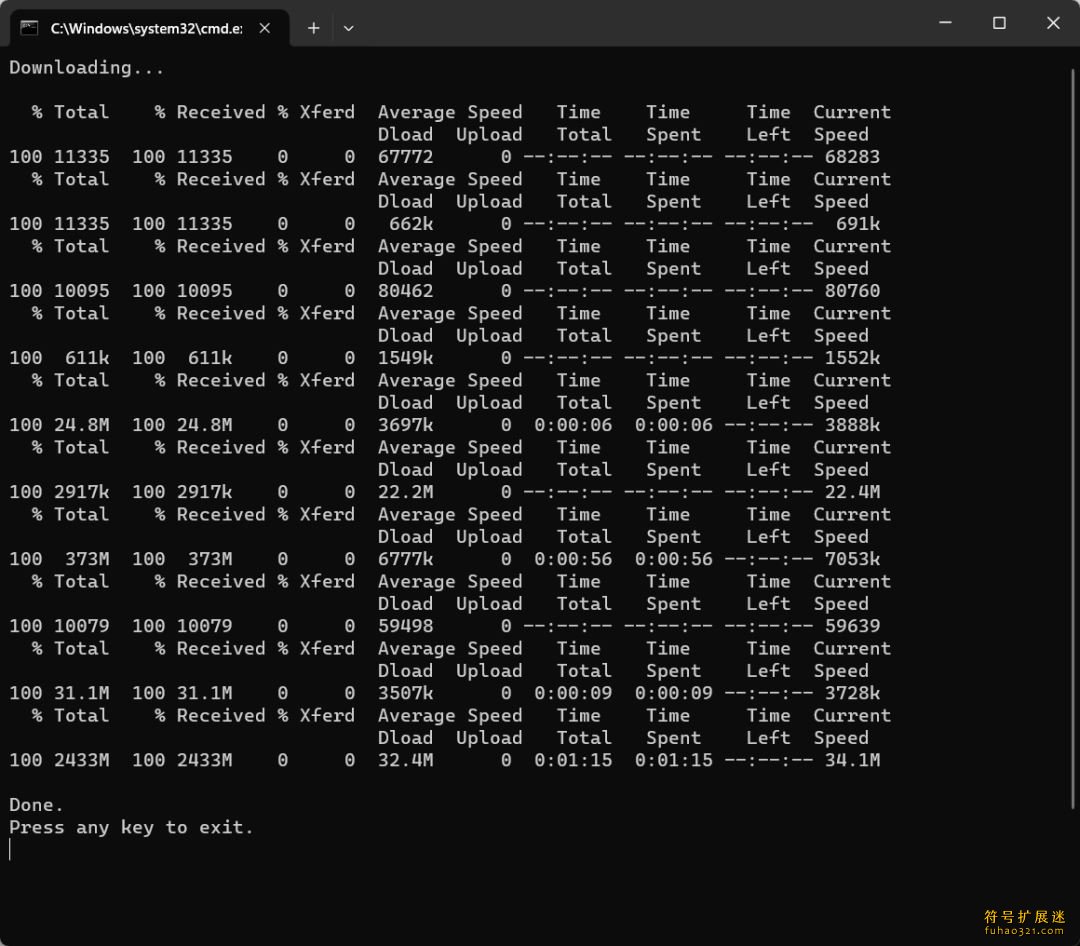Click the text cursor below the exit prompt
This screenshot has height=946, width=1080.
10,850
